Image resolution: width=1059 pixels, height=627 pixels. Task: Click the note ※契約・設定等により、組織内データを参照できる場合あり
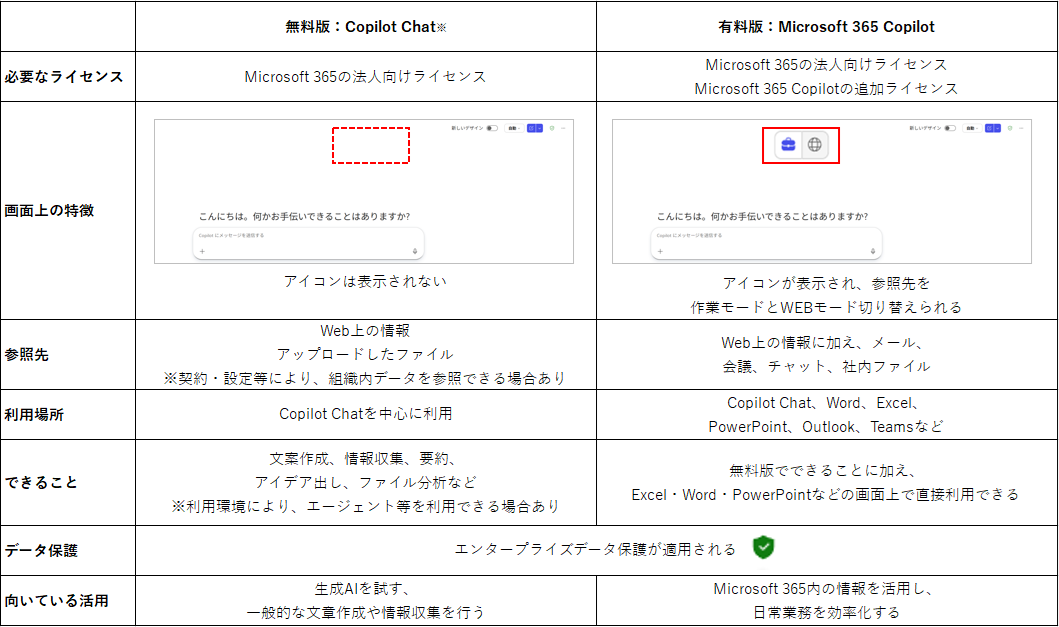click(x=365, y=378)
